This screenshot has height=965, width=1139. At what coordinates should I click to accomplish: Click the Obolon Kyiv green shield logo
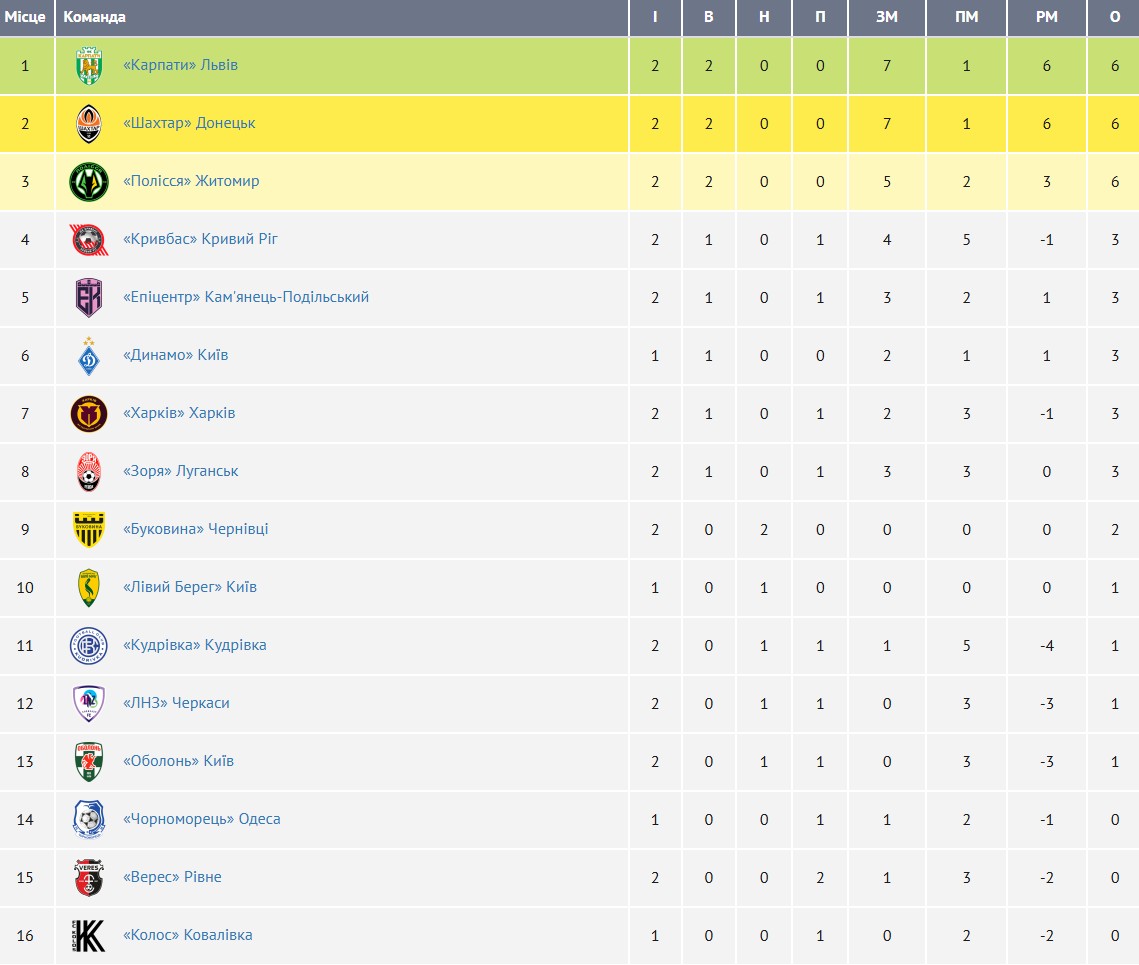[89, 762]
